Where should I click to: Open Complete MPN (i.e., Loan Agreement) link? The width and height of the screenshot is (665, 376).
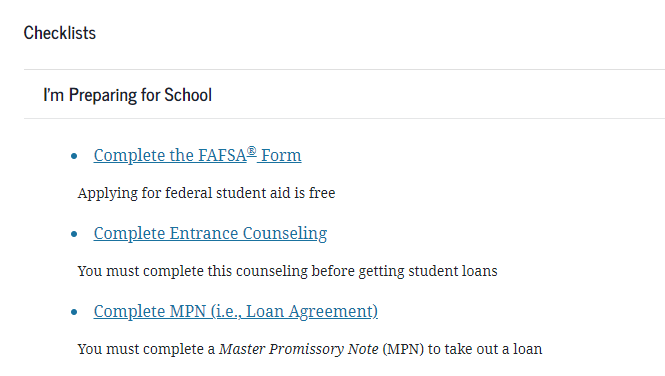(x=235, y=311)
